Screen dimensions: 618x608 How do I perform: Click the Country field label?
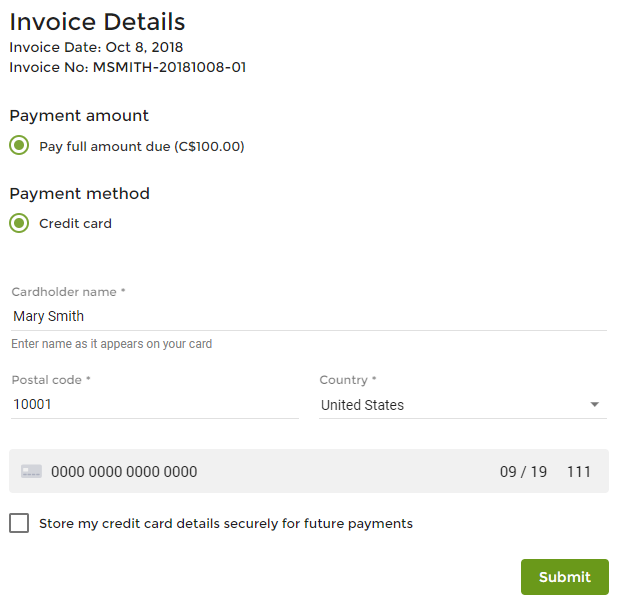coord(348,380)
